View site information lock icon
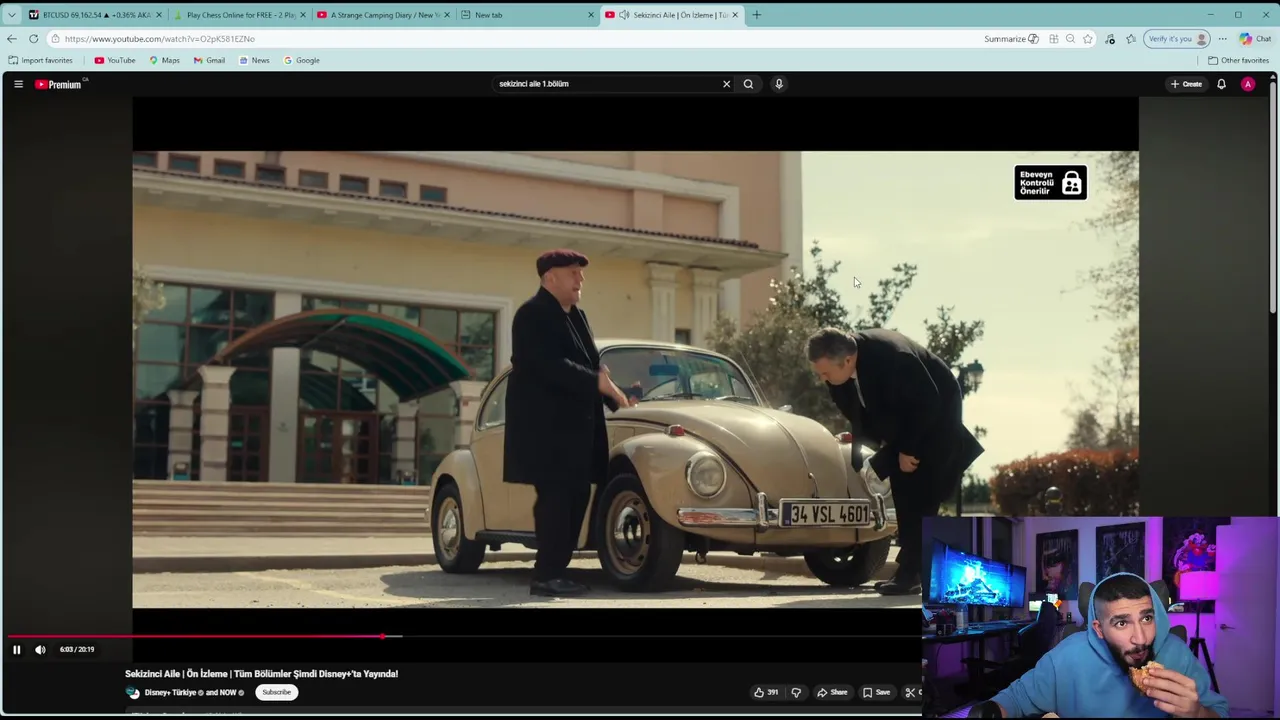This screenshot has height=720, width=1280. (x=56, y=39)
